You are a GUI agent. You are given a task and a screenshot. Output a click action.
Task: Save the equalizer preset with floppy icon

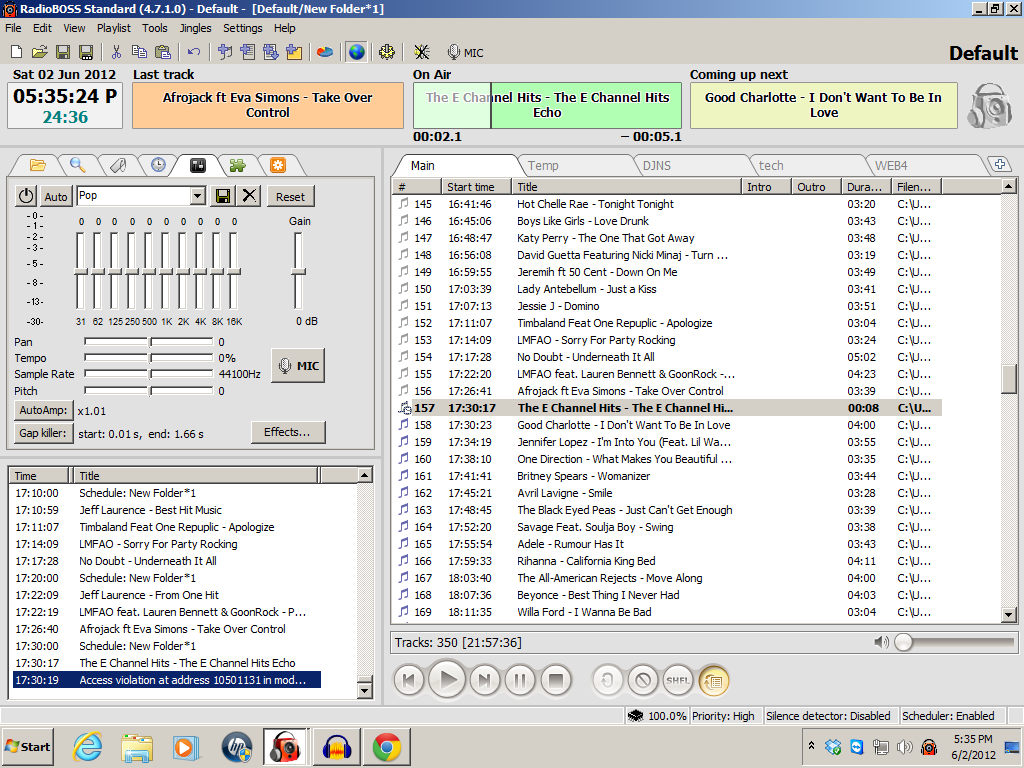[x=222, y=196]
